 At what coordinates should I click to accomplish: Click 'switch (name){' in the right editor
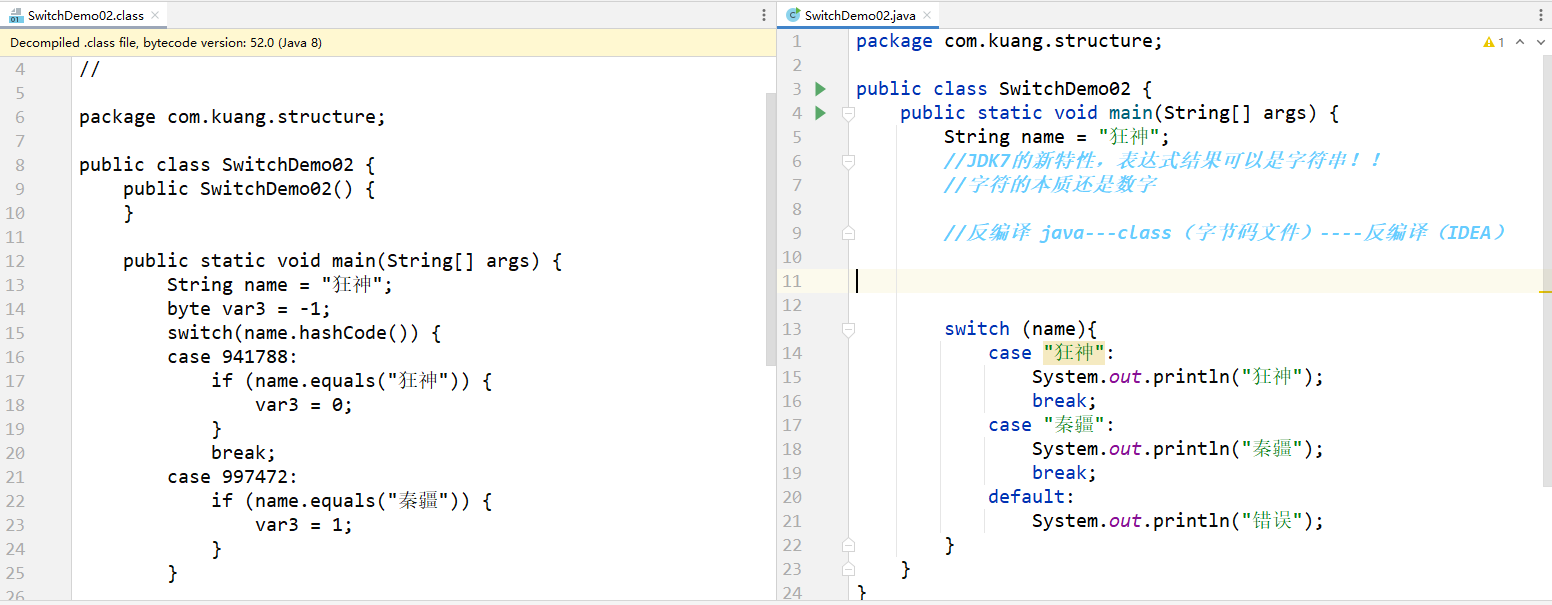1021,329
